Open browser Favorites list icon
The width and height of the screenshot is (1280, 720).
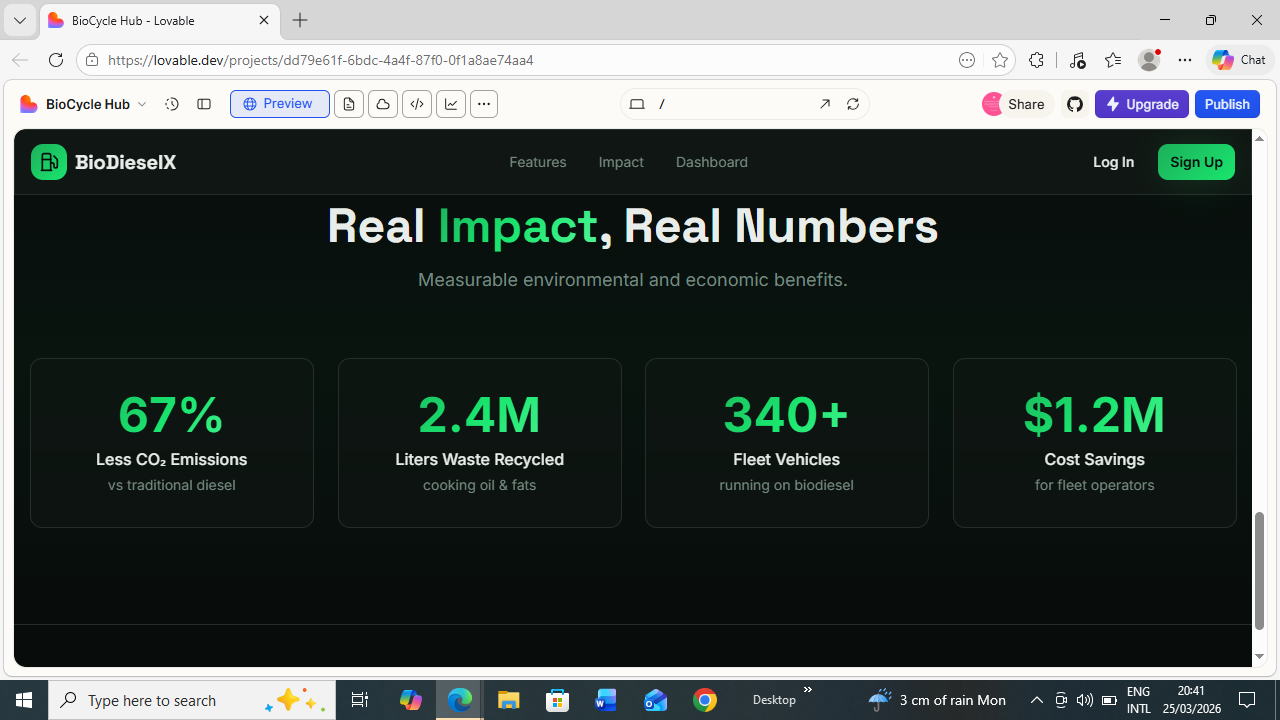1113,60
